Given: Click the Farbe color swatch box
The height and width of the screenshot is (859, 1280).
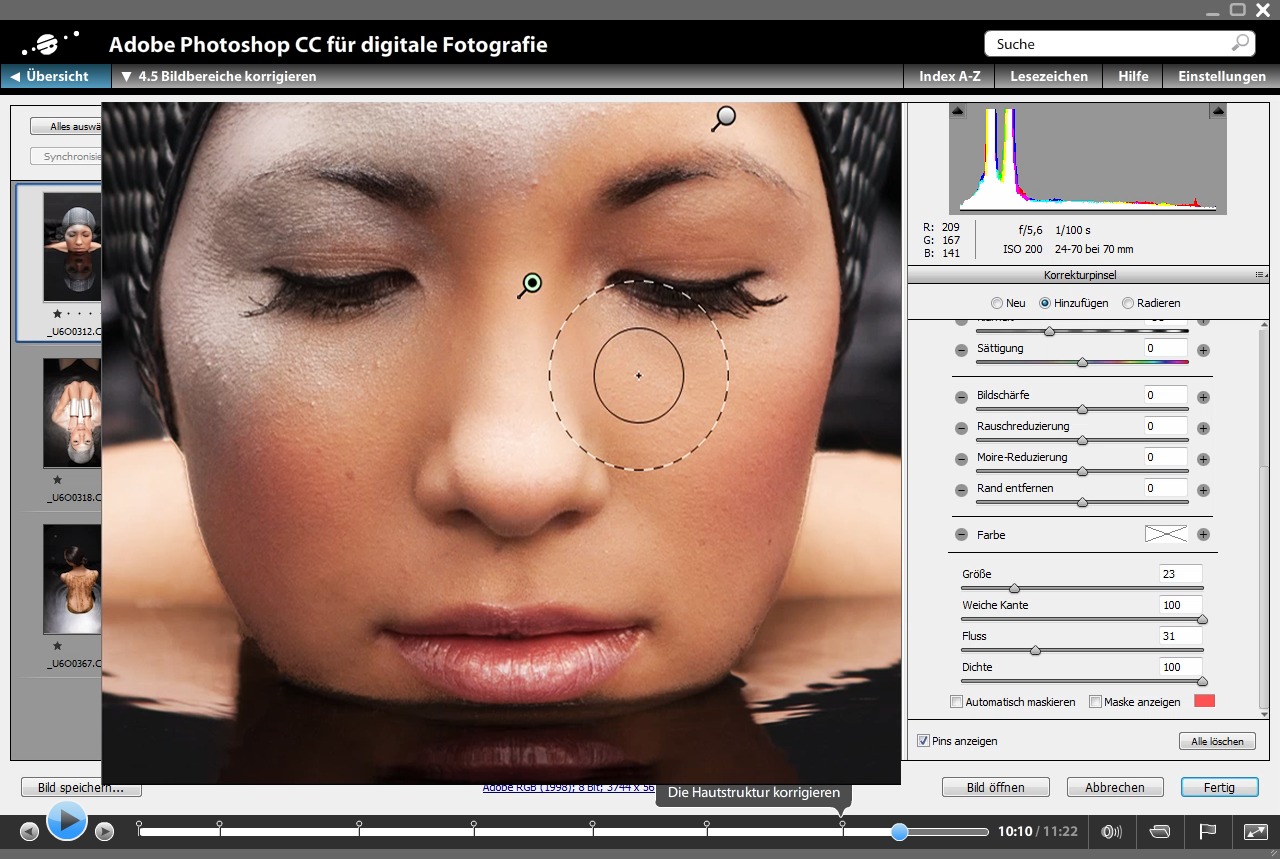Looking at the screenshot, I should [1166, 534].
